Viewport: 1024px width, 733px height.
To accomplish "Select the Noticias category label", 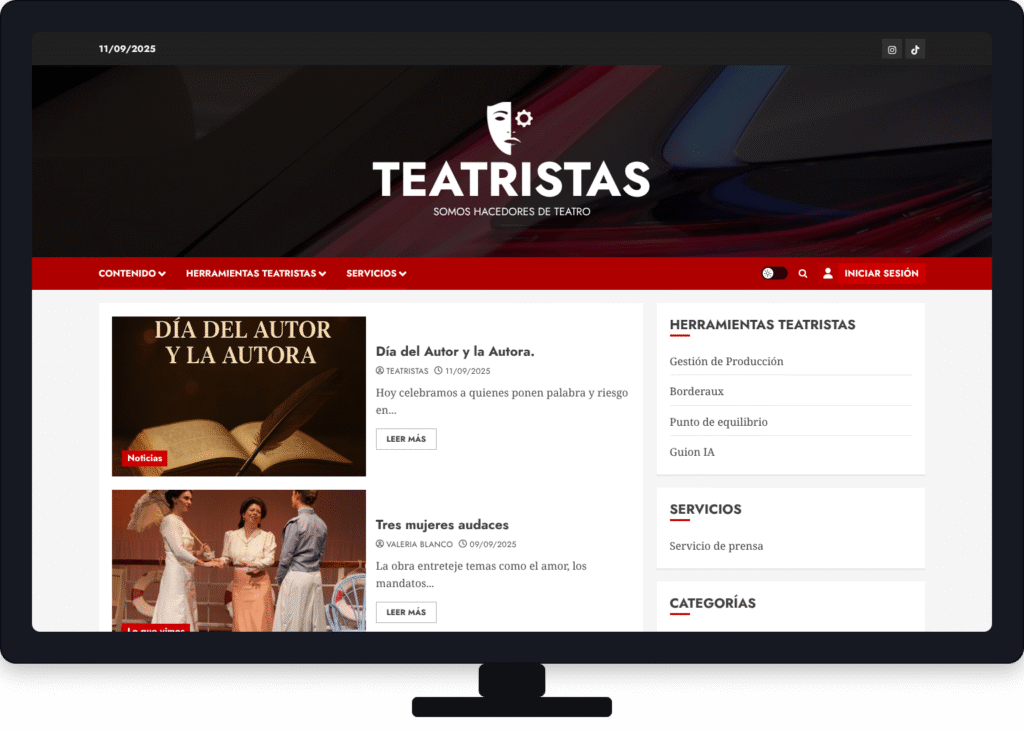I will (144, 458).
